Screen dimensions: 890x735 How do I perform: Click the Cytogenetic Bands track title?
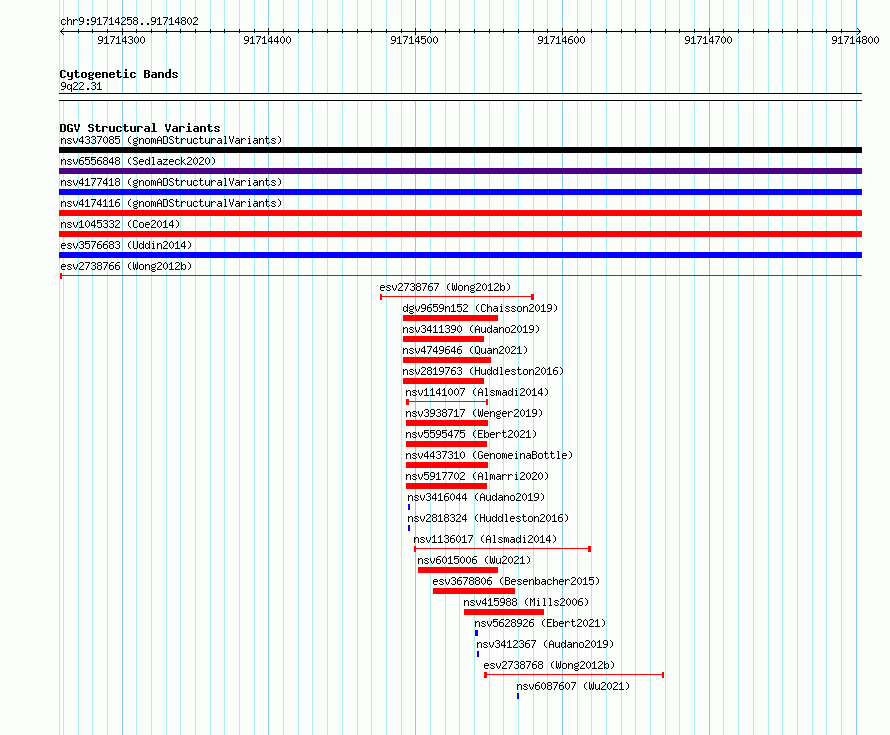click(x=119, y=74)
